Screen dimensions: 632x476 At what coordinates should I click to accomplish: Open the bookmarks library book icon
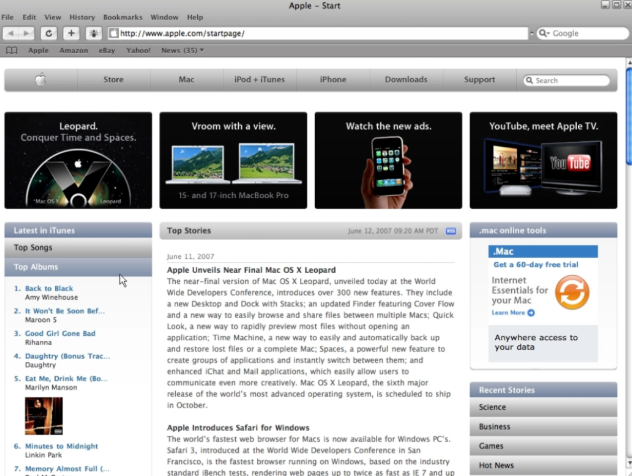click(12, 49)
